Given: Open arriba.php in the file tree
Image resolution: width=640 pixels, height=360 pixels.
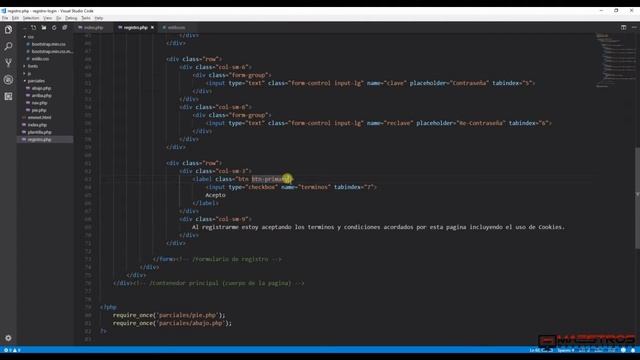Looking at the screenshot, I should point(41,96).
